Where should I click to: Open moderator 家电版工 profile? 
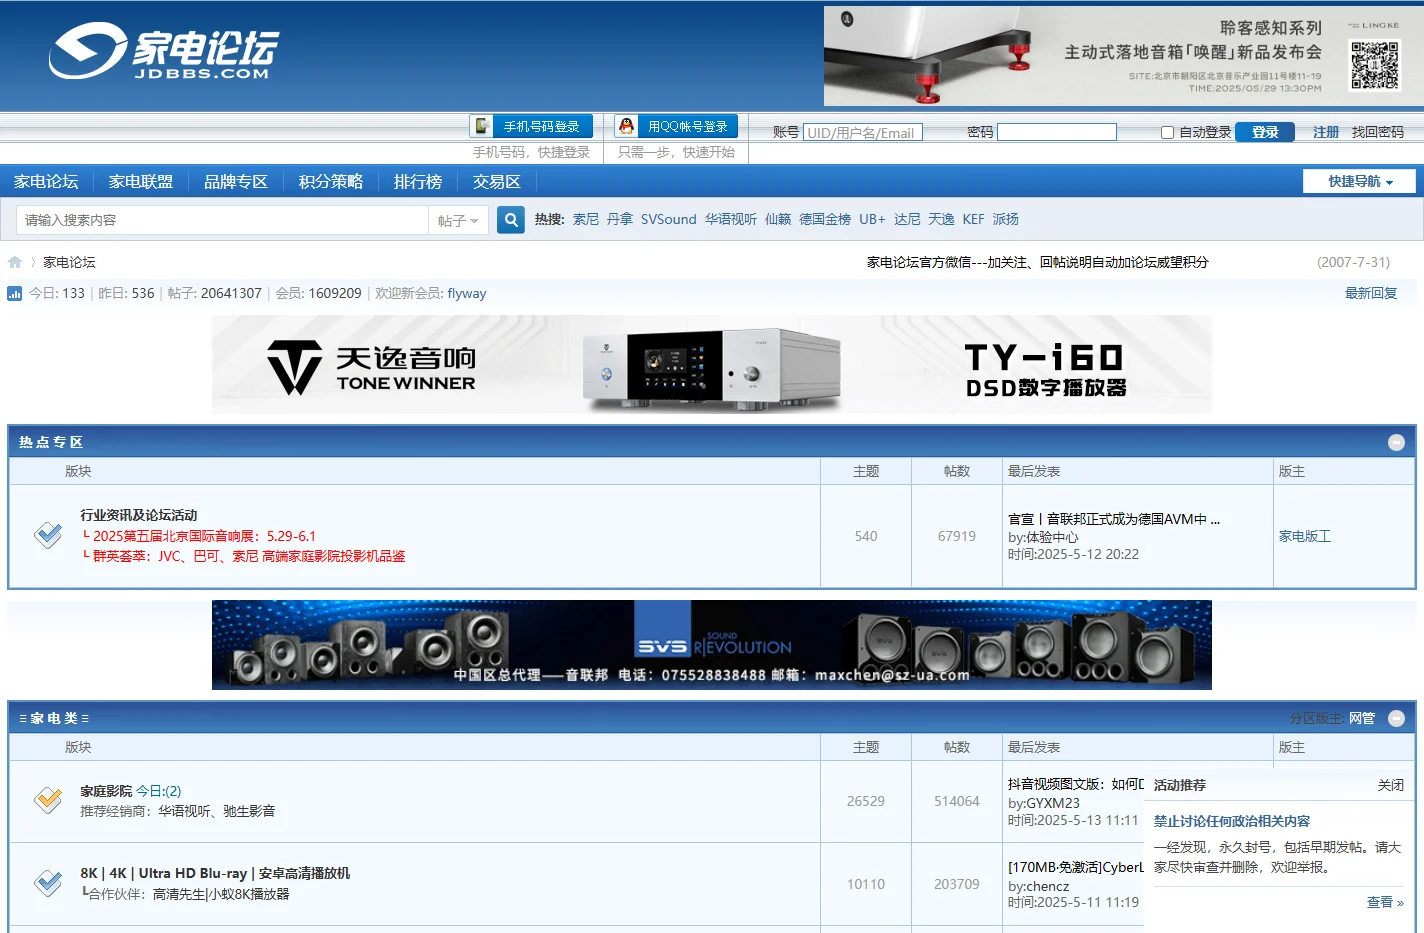pos(1305,536)
